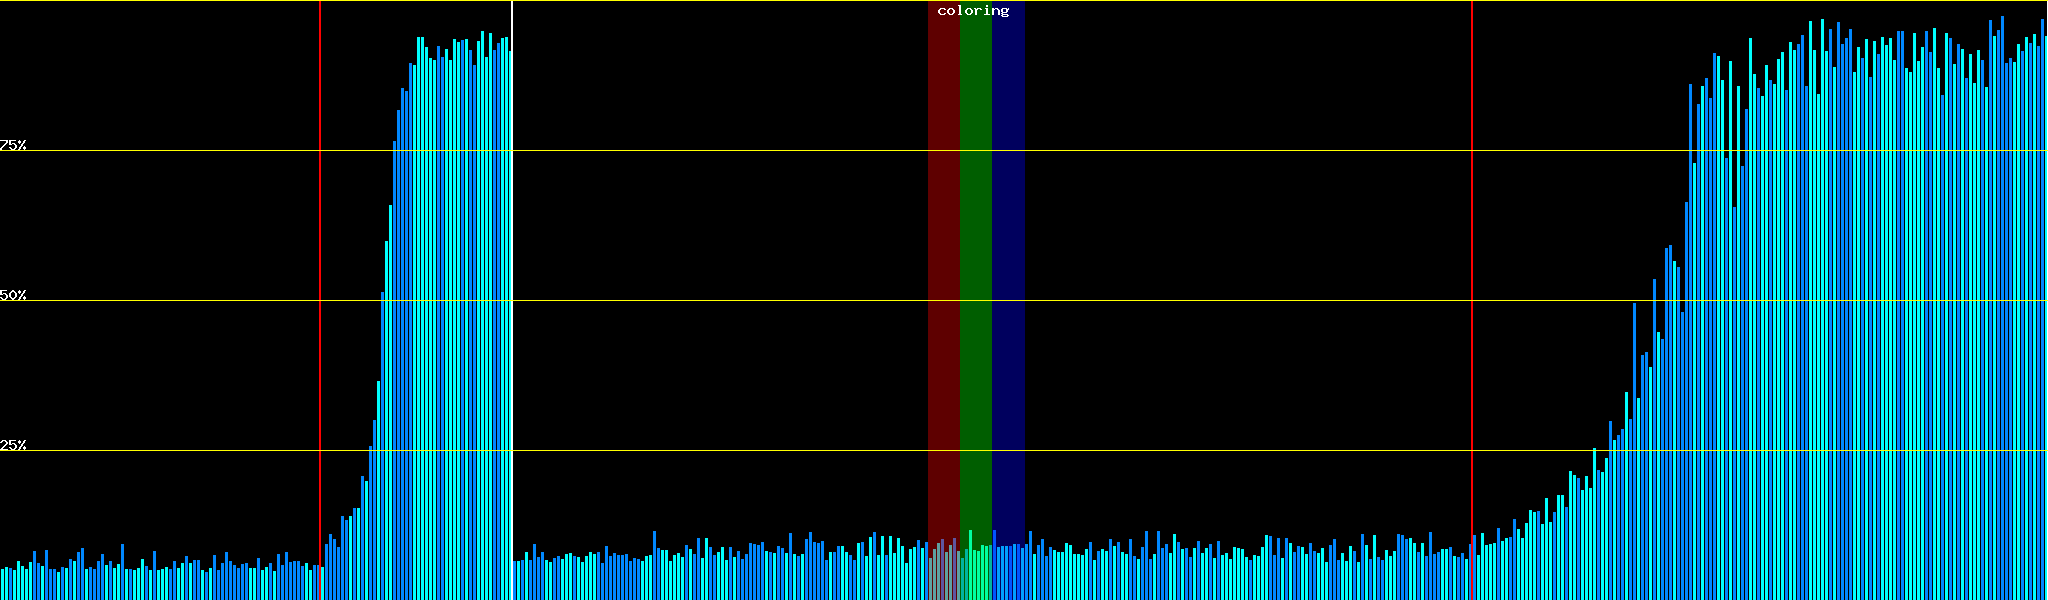
Task: Click the bright green bars under green band
Action: (975, 574)
